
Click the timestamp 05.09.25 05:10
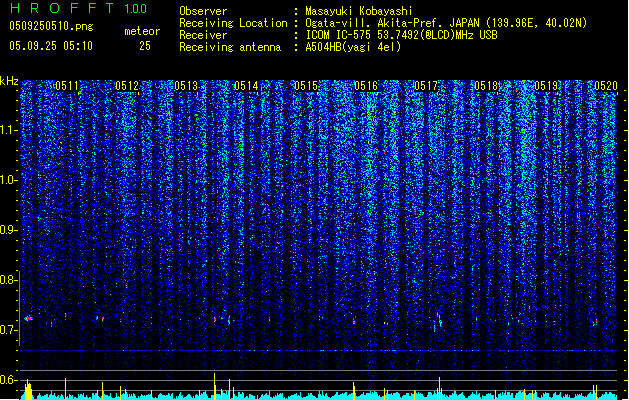51,46
